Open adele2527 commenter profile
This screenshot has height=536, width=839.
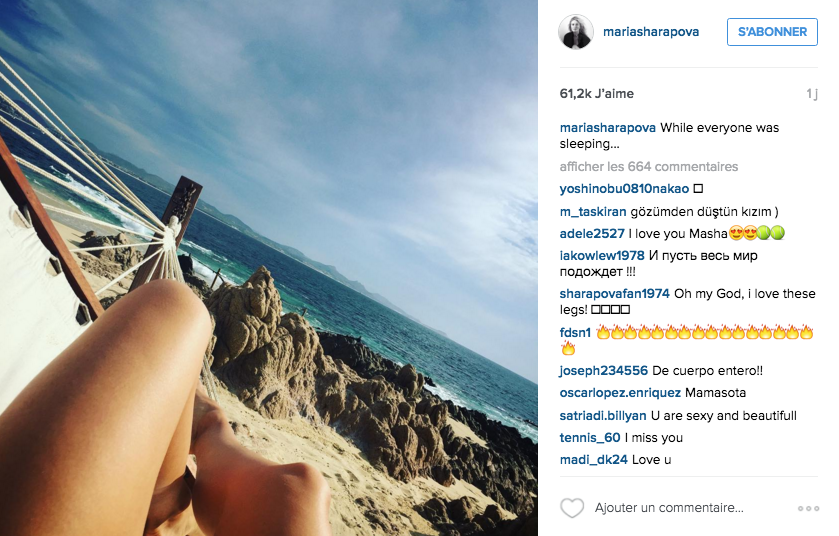coord(592,234)
